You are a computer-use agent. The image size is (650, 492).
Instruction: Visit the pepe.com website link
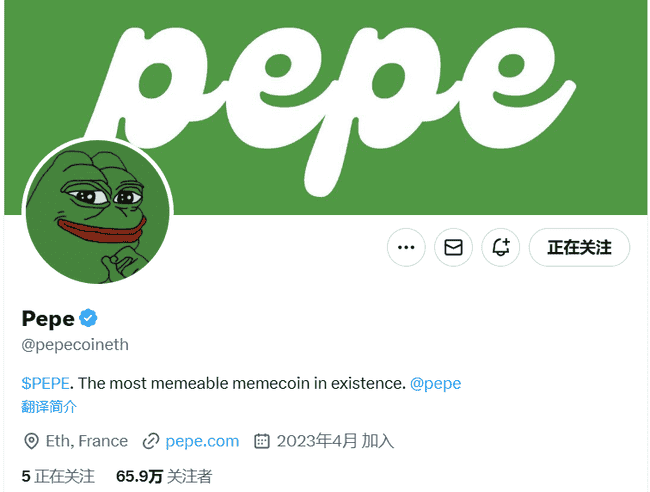click(202, 441)
